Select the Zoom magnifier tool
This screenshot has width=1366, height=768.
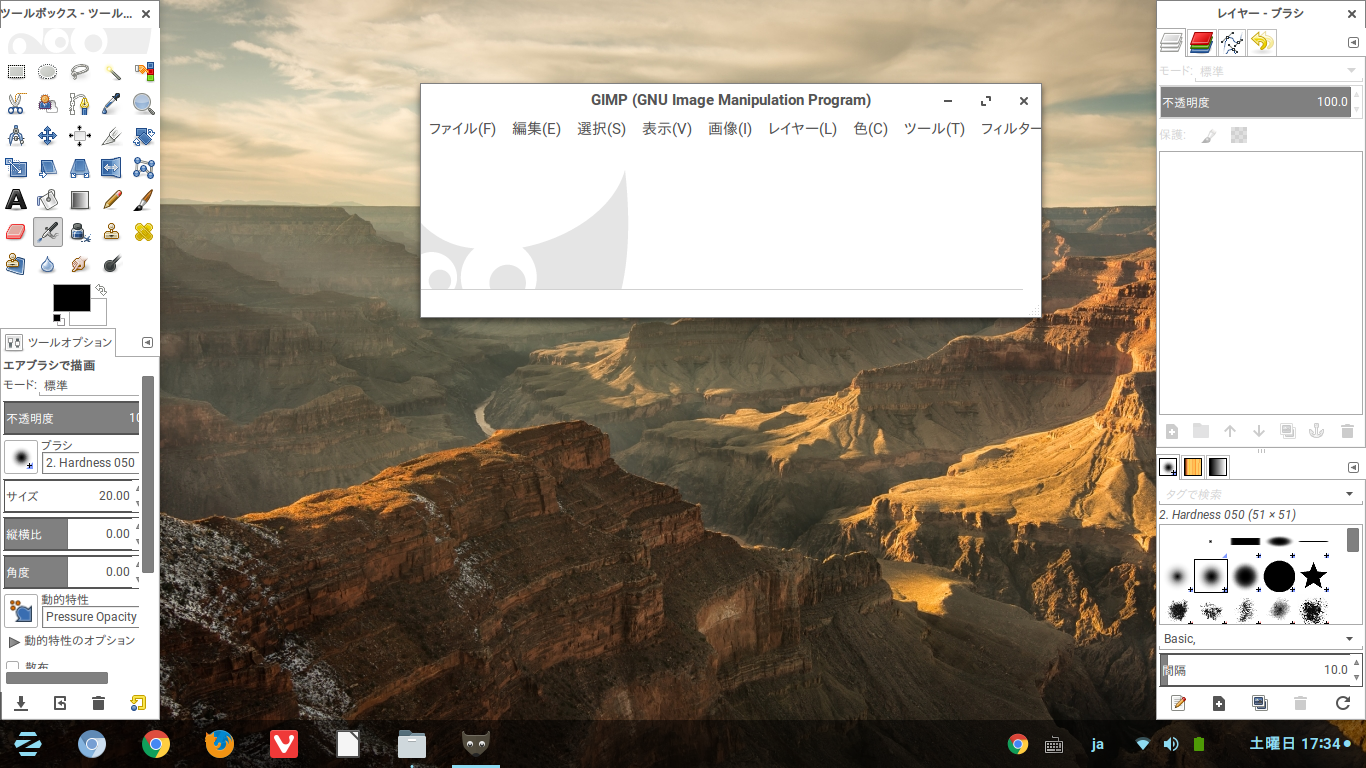(x=144, y=104)
